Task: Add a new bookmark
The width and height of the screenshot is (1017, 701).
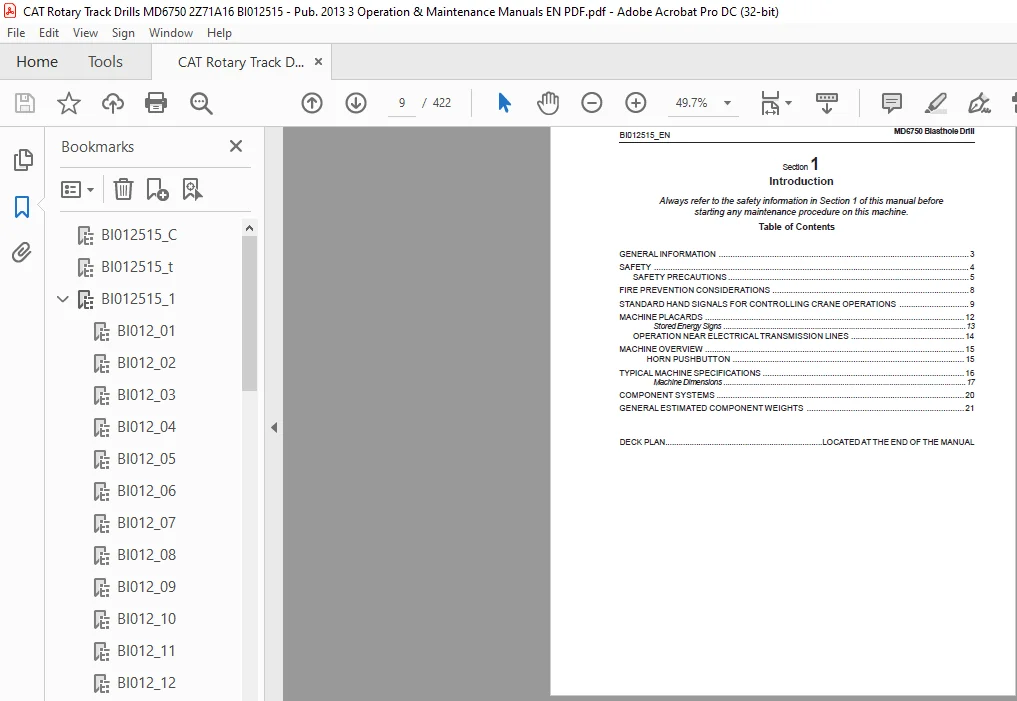Action: [157, 189]
